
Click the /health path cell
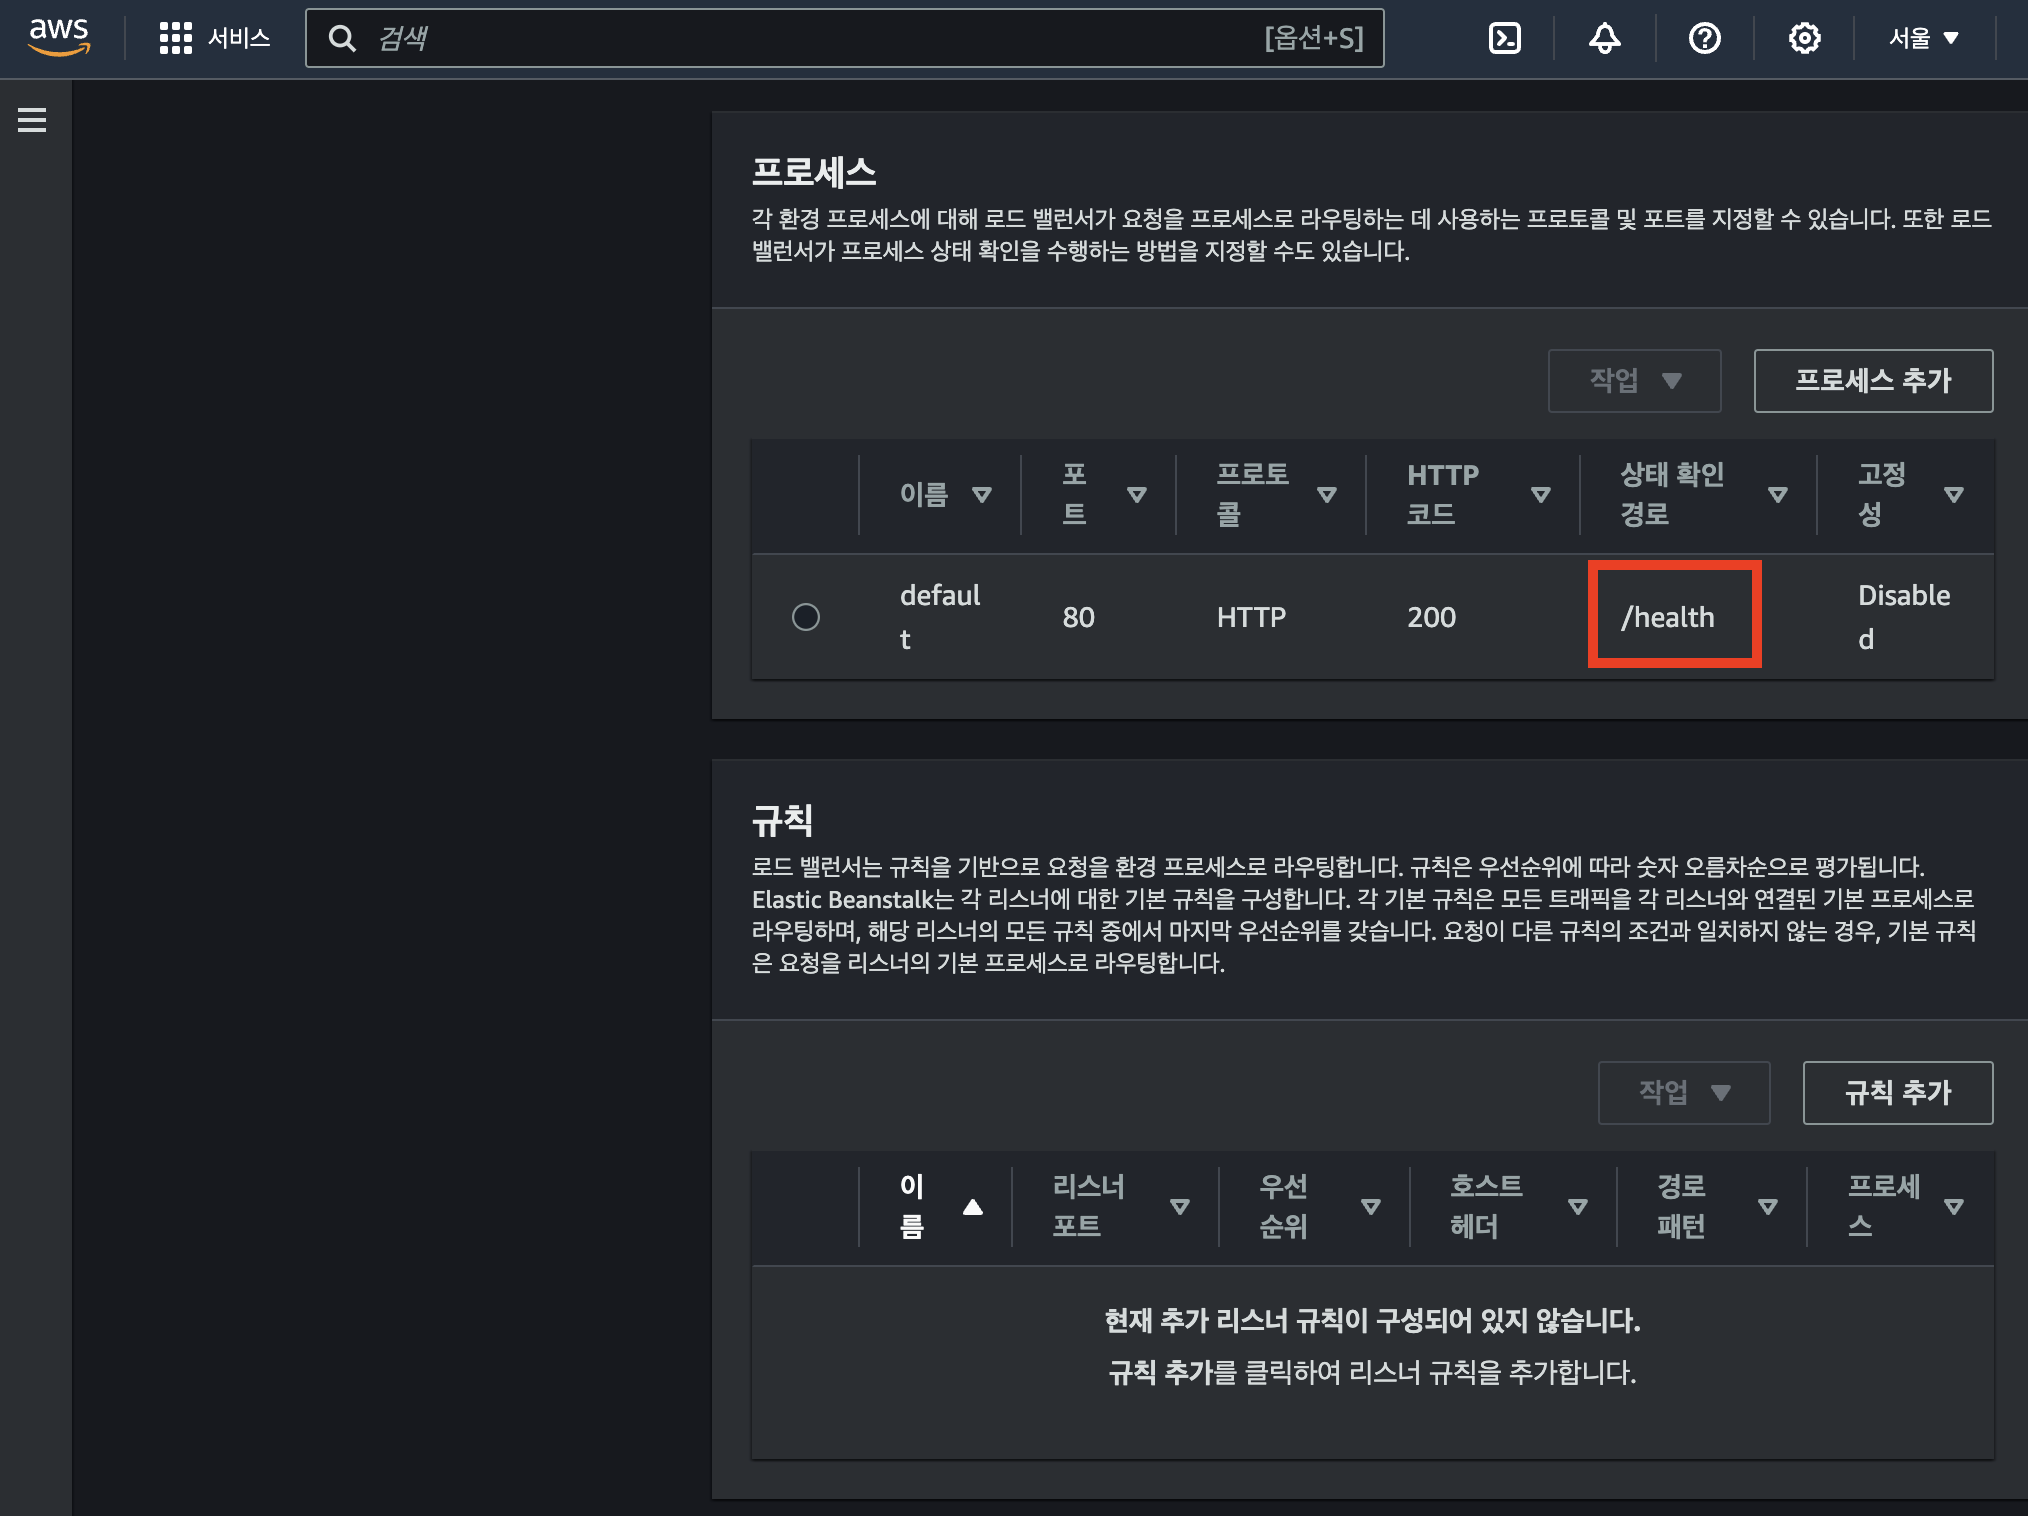(x=1668, y=617)
